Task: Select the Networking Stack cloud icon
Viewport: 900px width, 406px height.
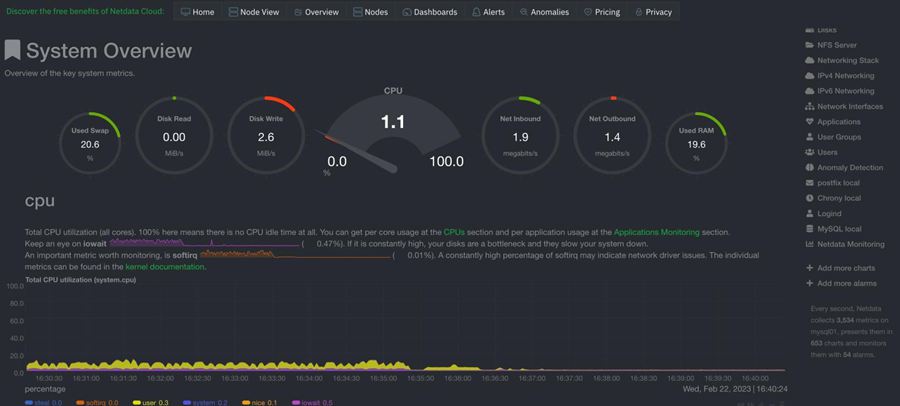Action: tap(809, 60)
